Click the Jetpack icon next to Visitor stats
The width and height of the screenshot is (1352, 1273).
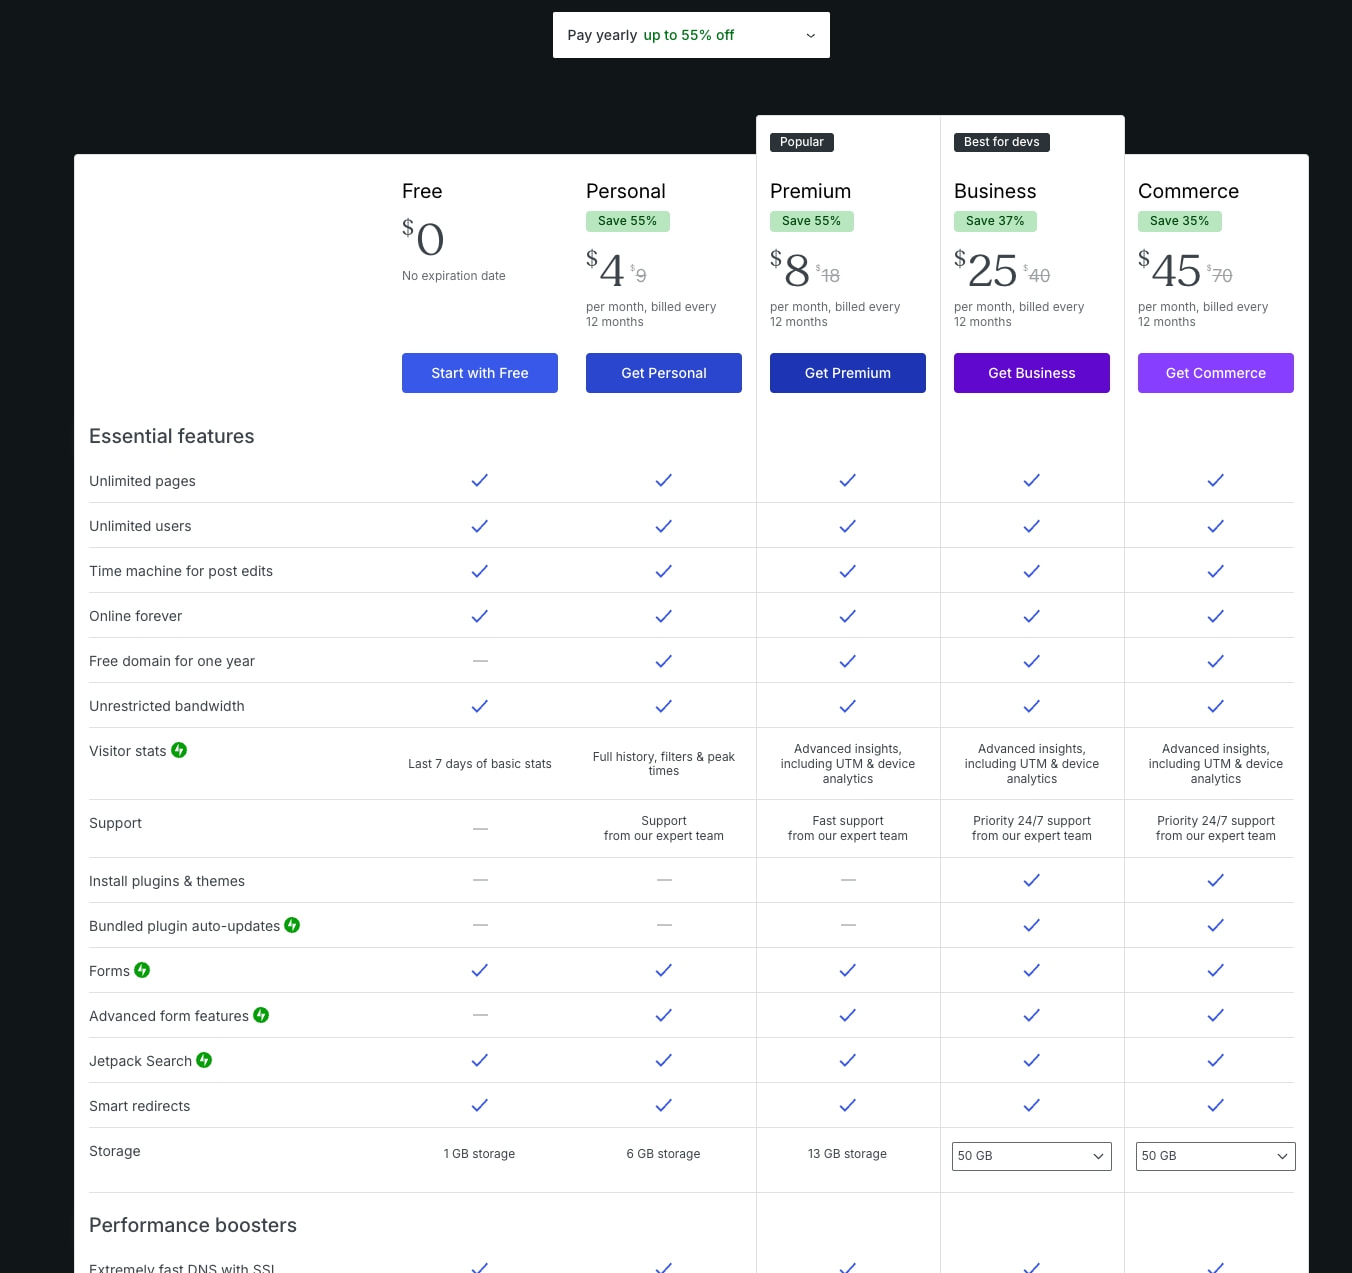tap(179, 750)
